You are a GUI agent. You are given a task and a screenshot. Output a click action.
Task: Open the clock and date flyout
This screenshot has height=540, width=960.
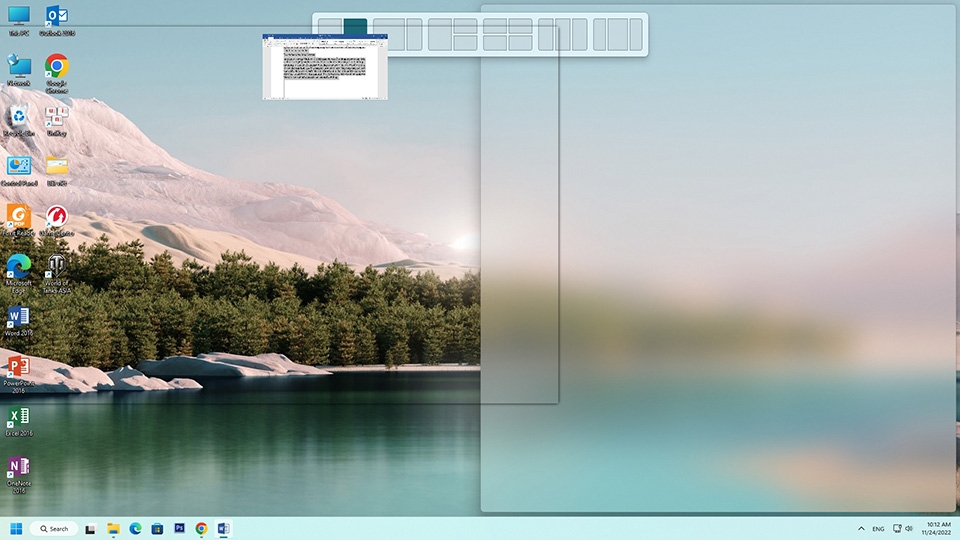click(936, 528)
